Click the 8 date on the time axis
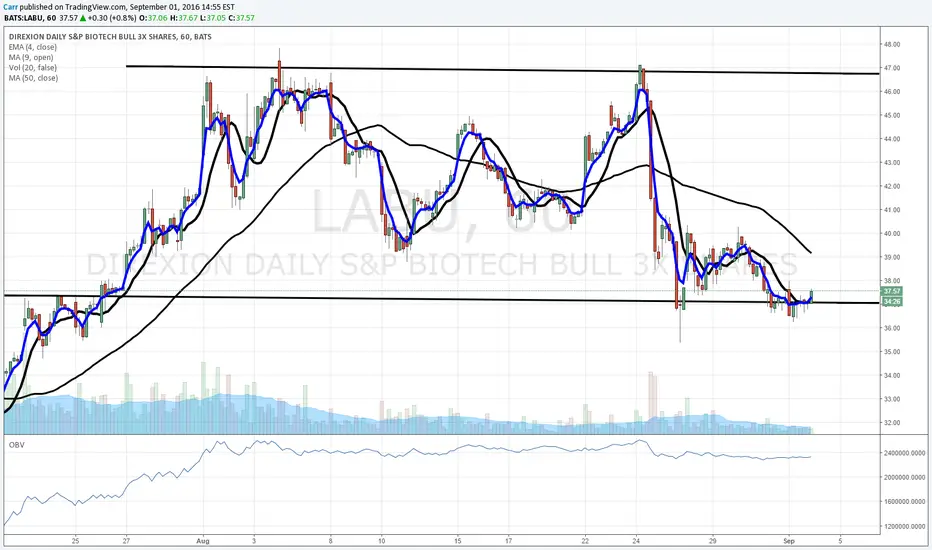Image resolution: width=932 pixels, height=550 pixels. 330,541
